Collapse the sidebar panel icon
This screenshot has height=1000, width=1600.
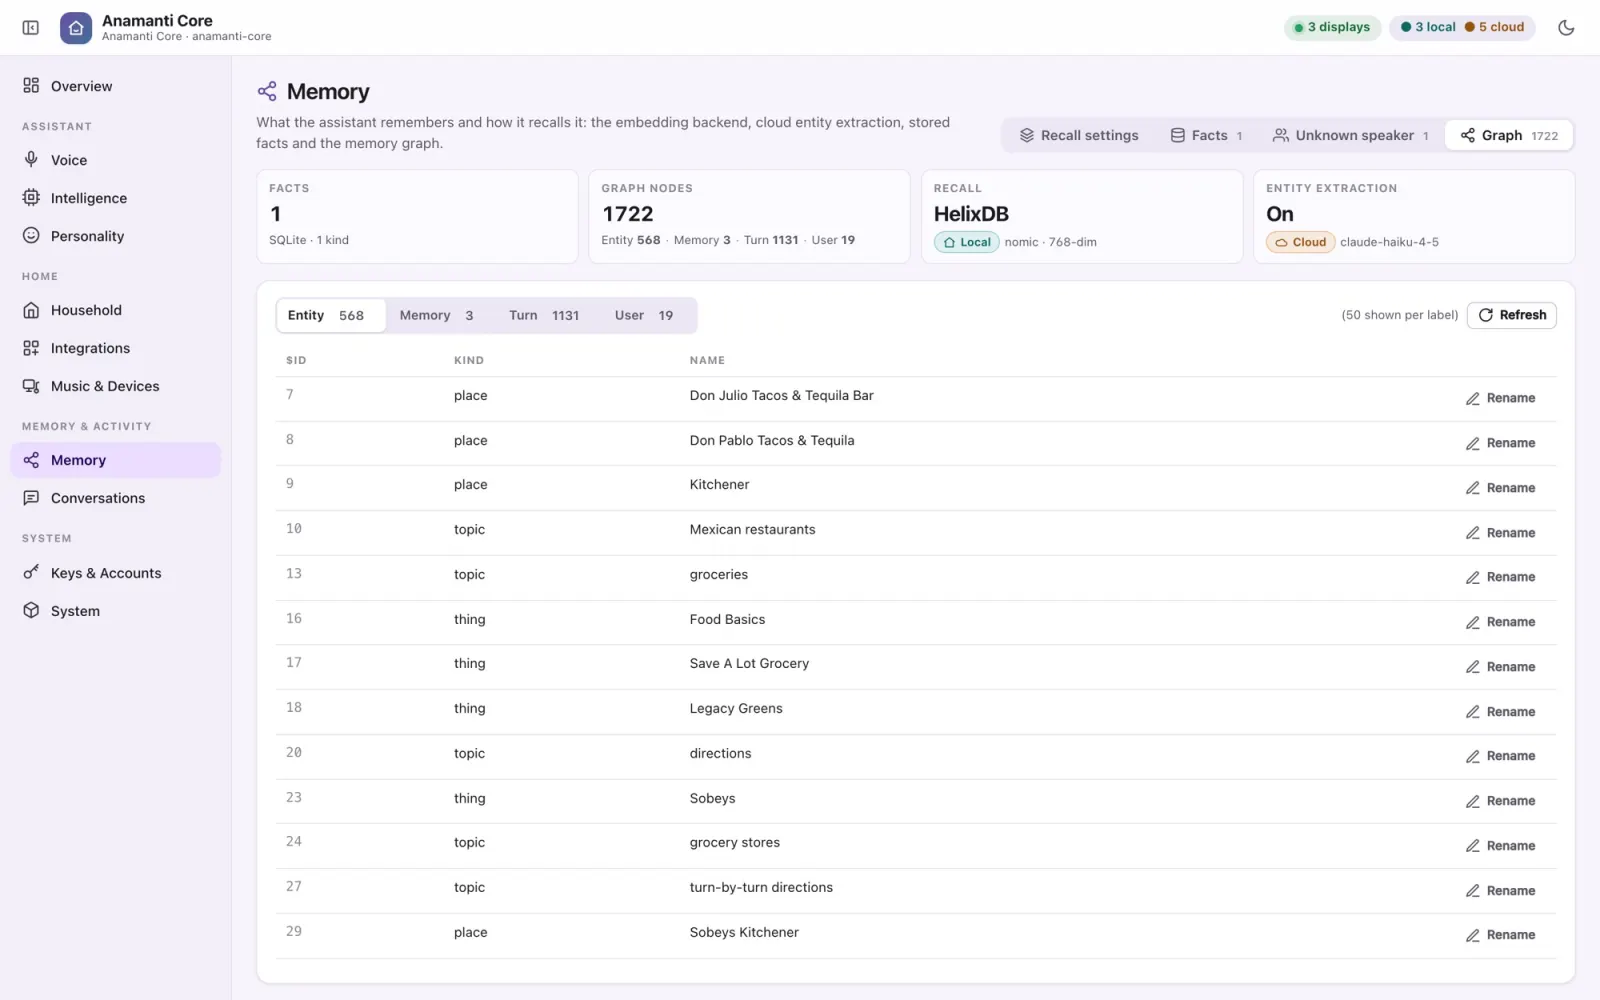tap(31, 28)
